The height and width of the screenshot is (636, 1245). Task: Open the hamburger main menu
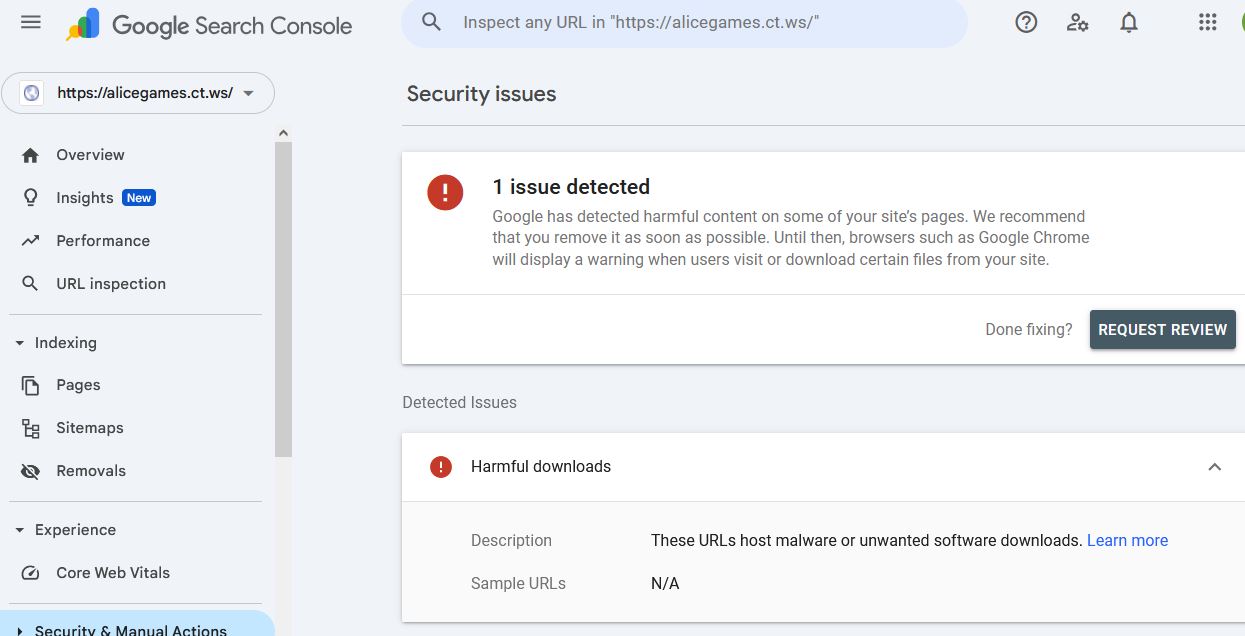point(31,22)
